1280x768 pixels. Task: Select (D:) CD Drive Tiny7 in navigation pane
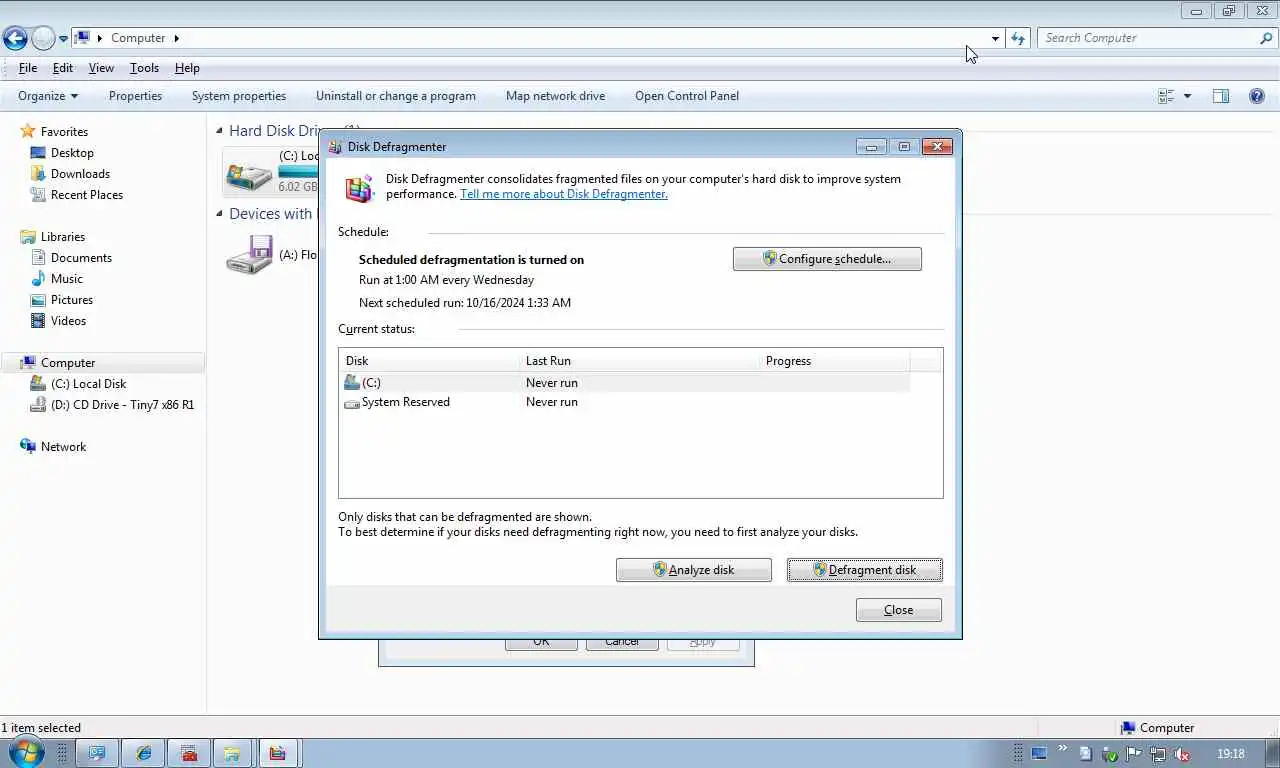point(122,405)
